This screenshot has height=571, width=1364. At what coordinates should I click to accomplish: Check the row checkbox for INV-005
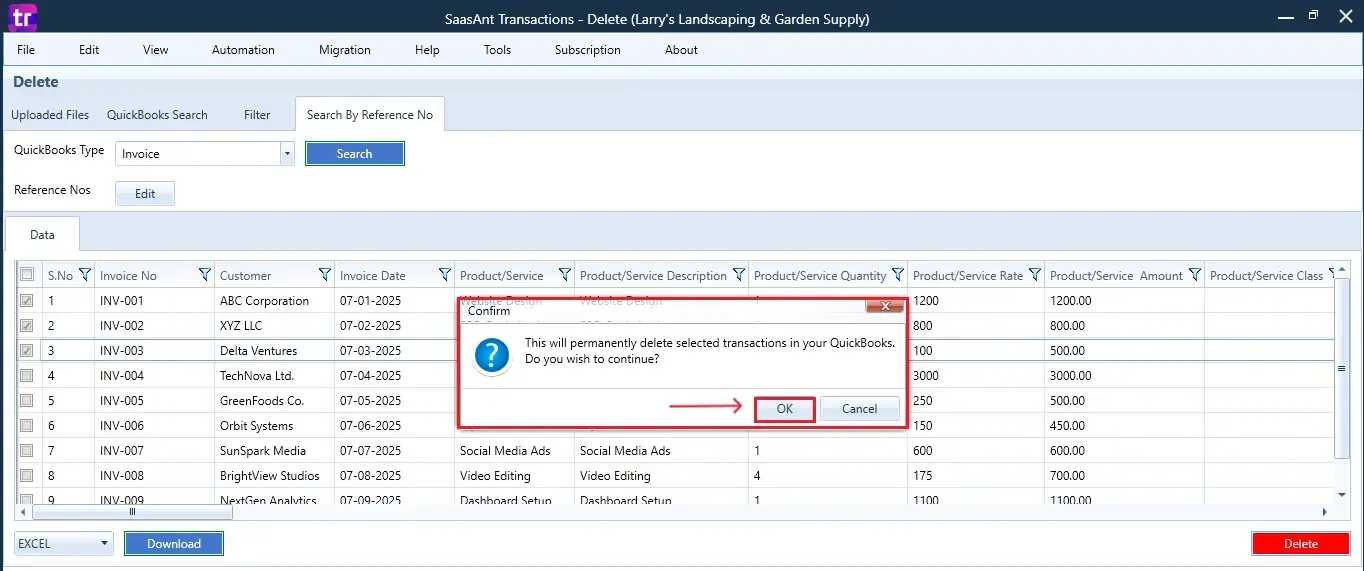click(27, 400)
